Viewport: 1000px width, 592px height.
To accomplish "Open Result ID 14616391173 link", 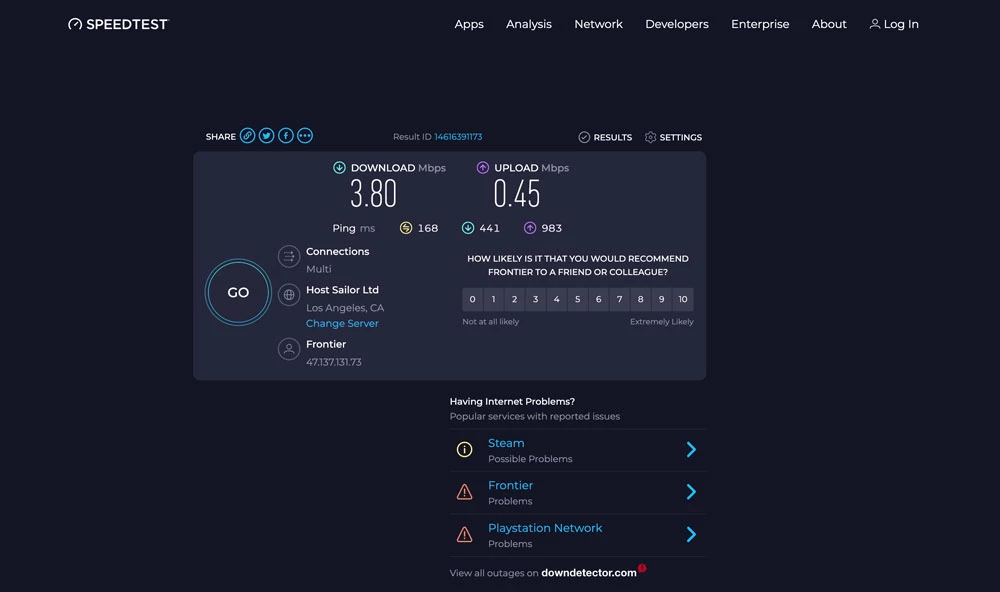I will point(458,137).
